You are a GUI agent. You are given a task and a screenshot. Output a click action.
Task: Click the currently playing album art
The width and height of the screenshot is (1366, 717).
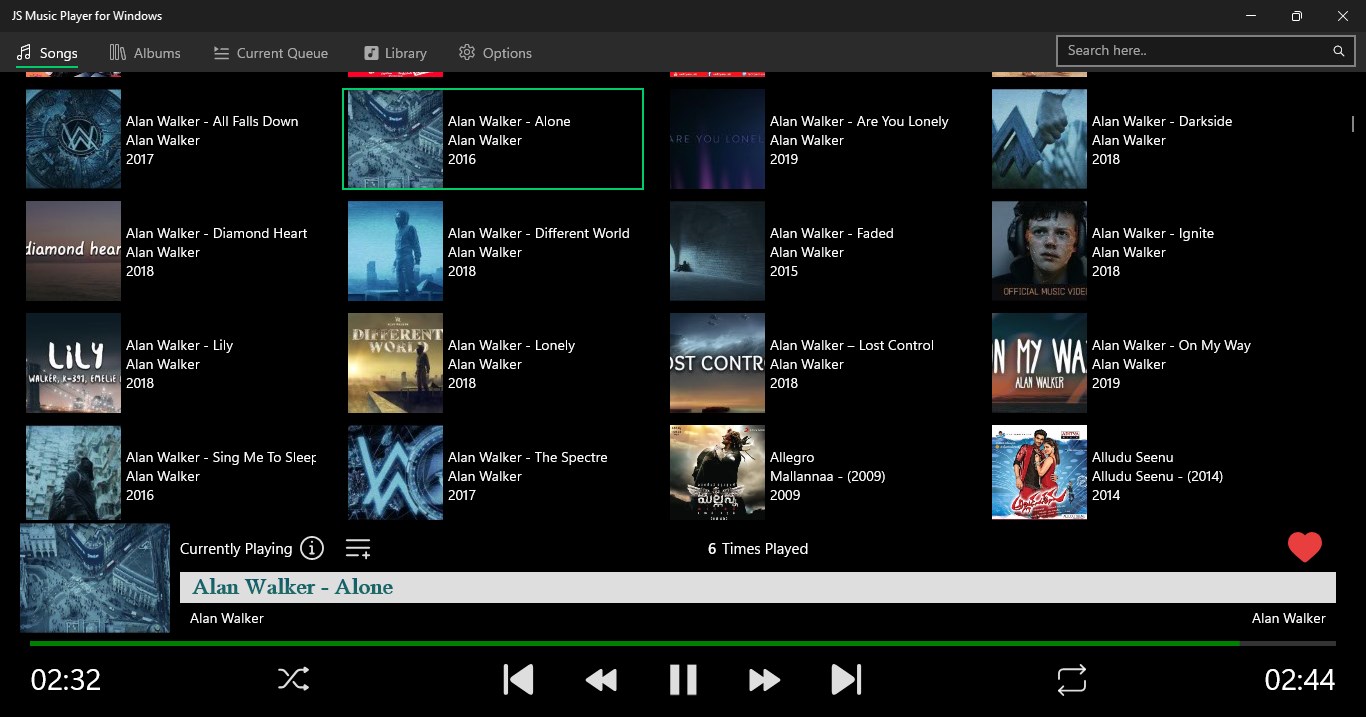pos(95,578)
